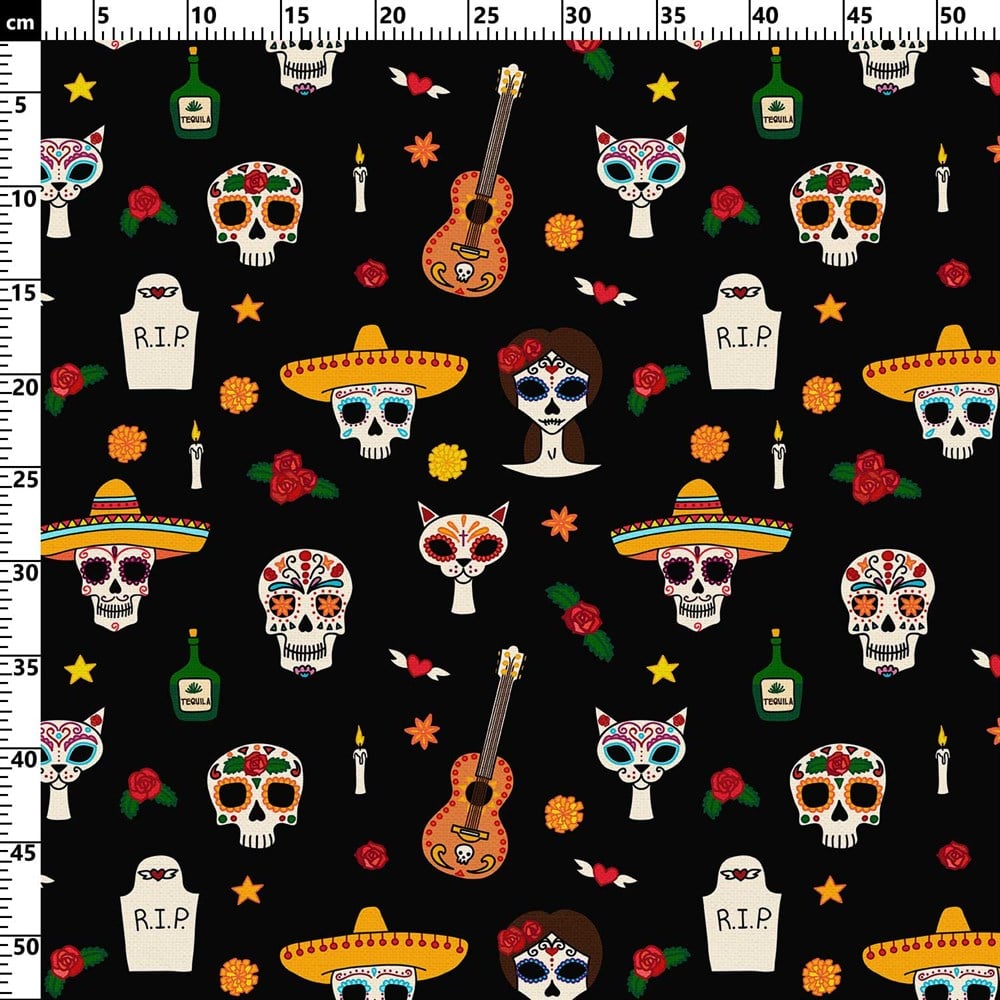Image resolution: width=1000 pixels, height=1000 pixels.
Task: Select the 5 mark on the vertical ruler
Action: 22,105
